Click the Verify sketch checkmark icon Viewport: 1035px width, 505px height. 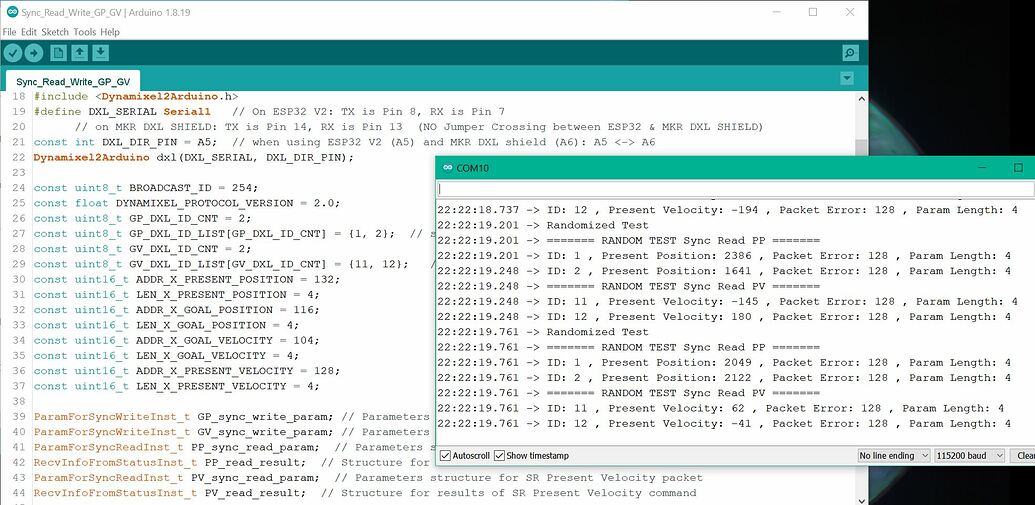point(13,53)
